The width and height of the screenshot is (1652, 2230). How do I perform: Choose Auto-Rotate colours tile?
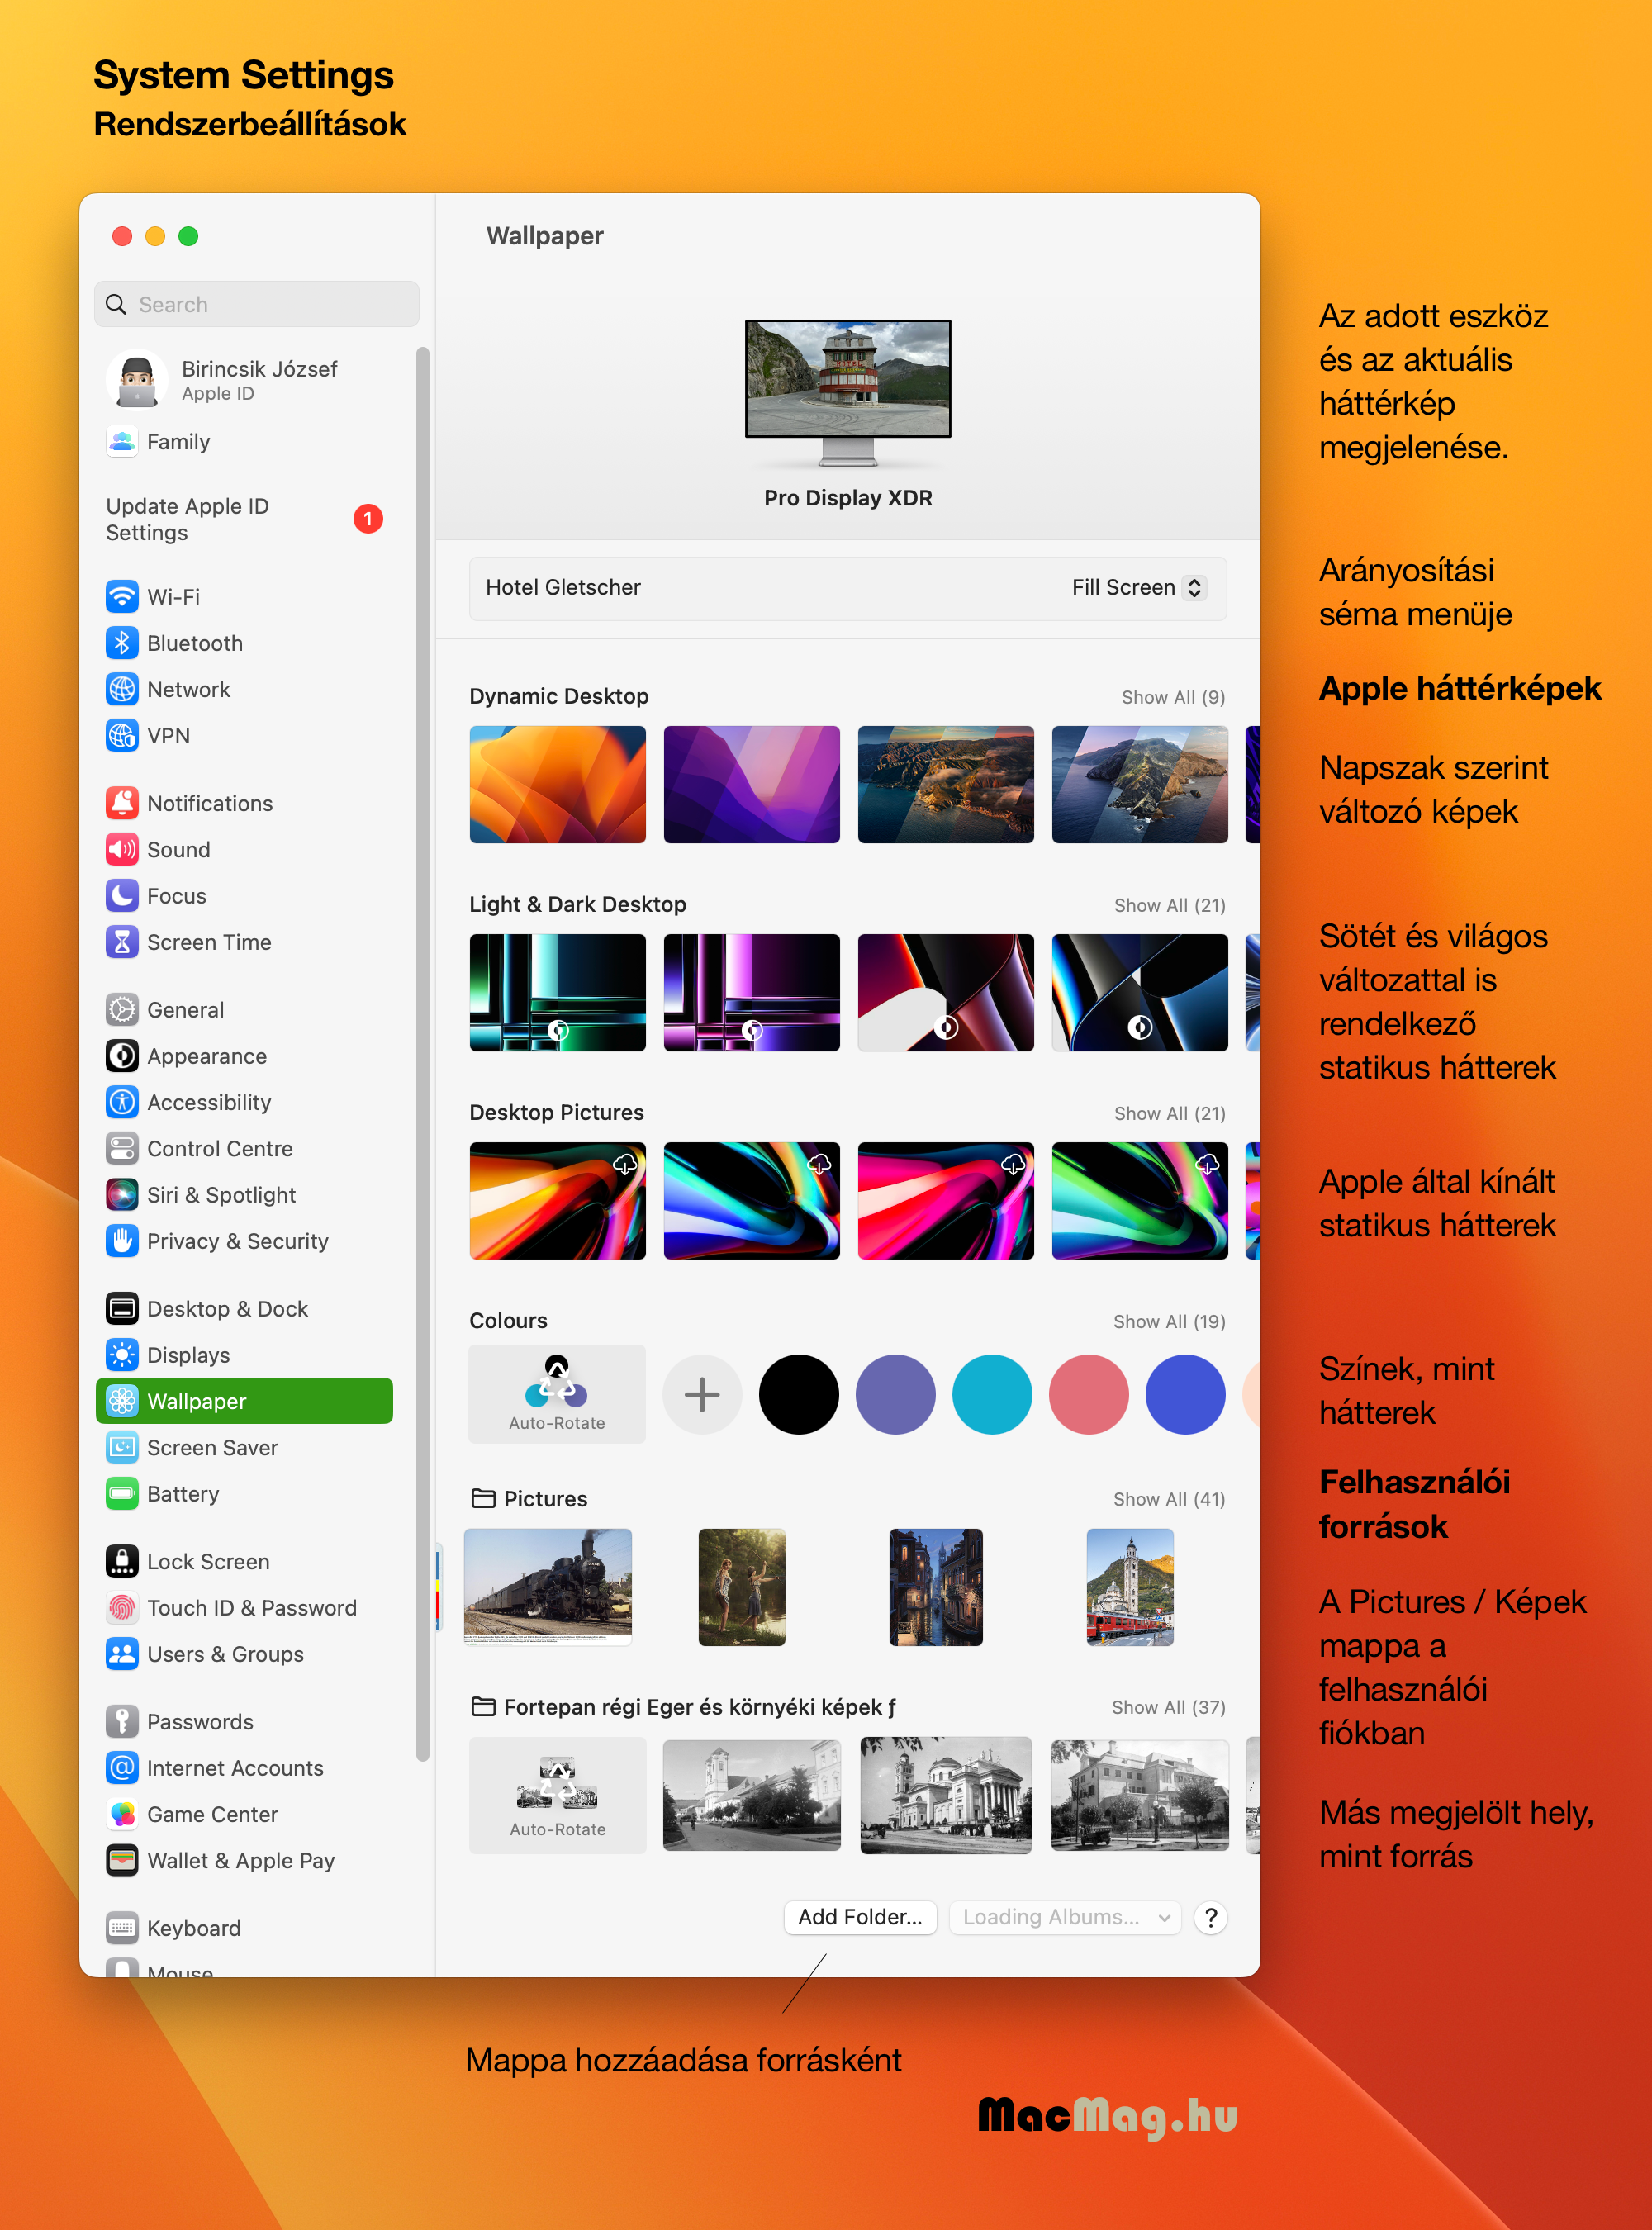coord(557,1393)
